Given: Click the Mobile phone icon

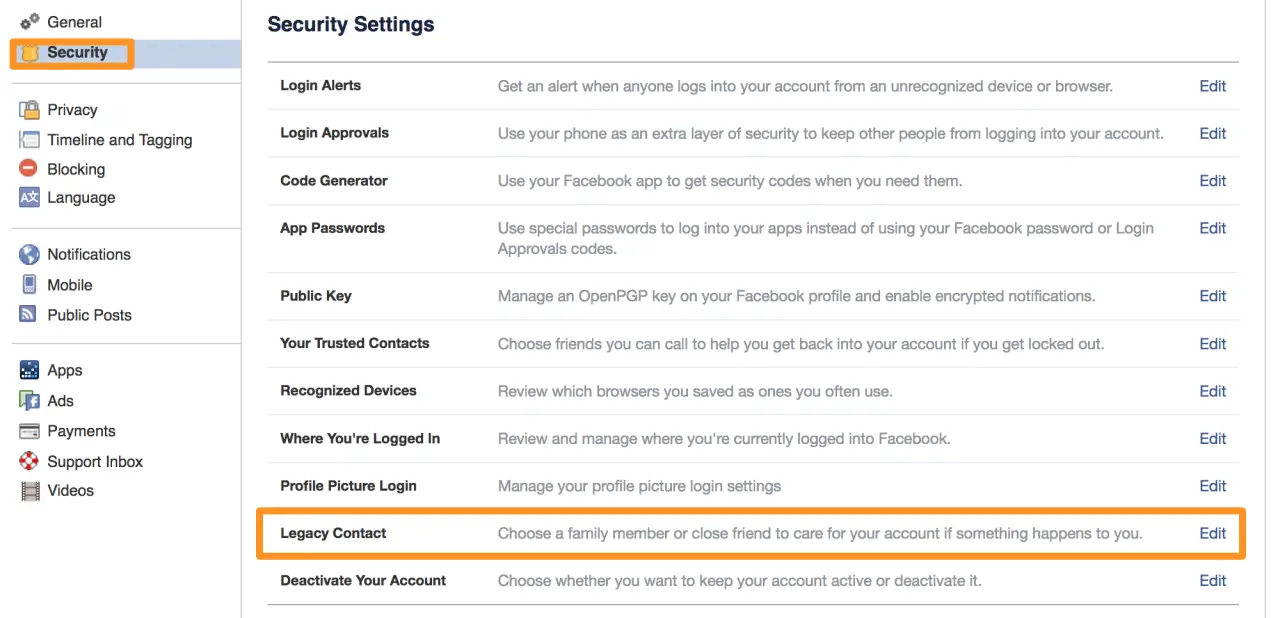Looking at the screenshot, I should pos(30,285).
